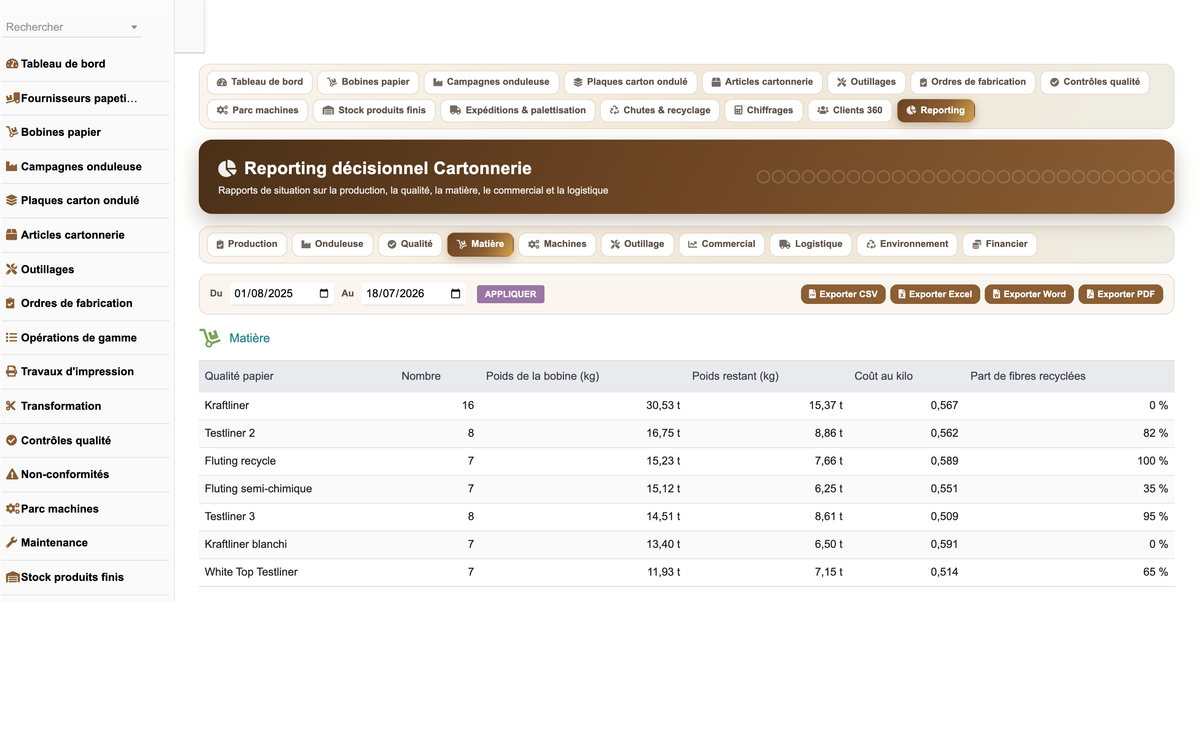Image resolution: width=1200 pixels, height=743 pixels.
Task: Open Bobines papier top tab
Action: (368, 82)
